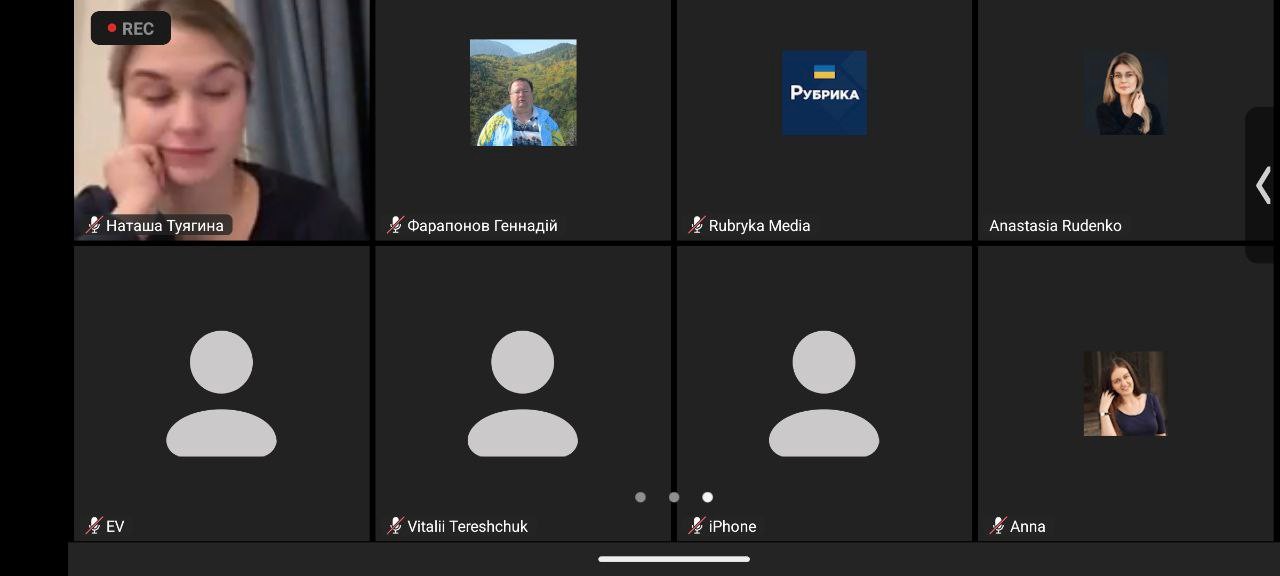
Task: Click muted microphone icon for Rubryka Media
Action: pos(697,225)
